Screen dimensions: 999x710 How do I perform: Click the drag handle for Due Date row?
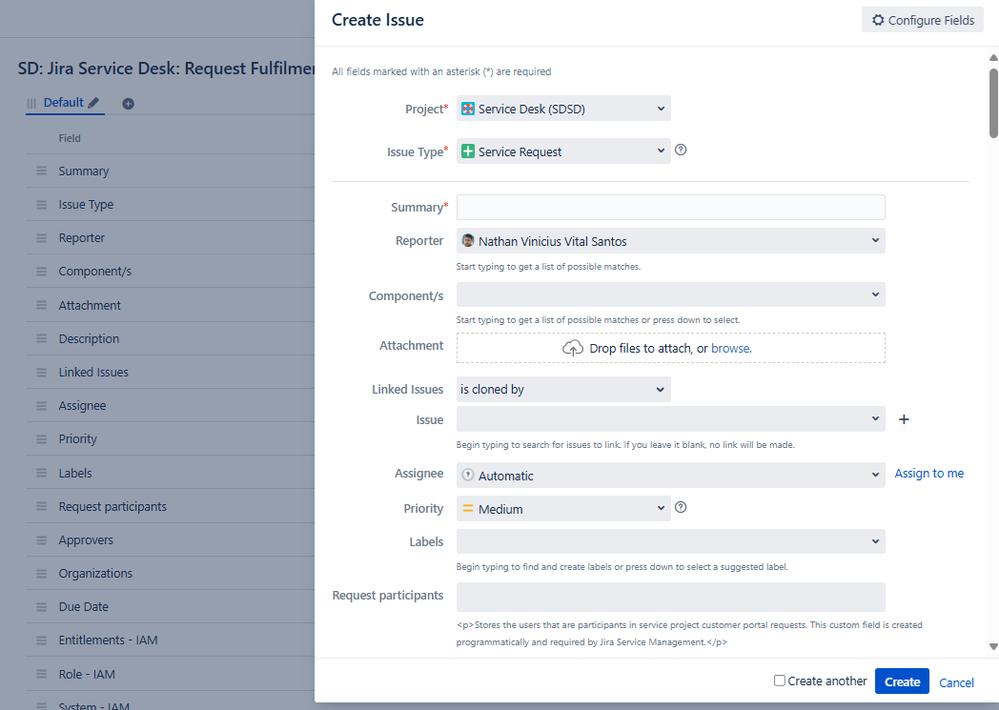(41, 607)
